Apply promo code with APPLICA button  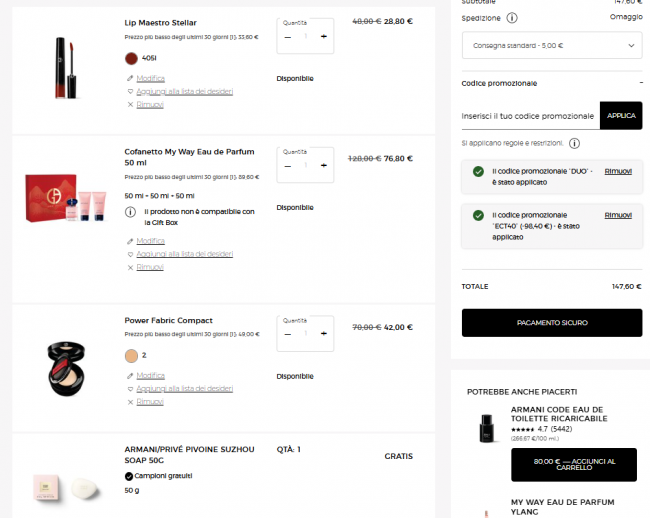pyautogui.click(x=621, y=116)
